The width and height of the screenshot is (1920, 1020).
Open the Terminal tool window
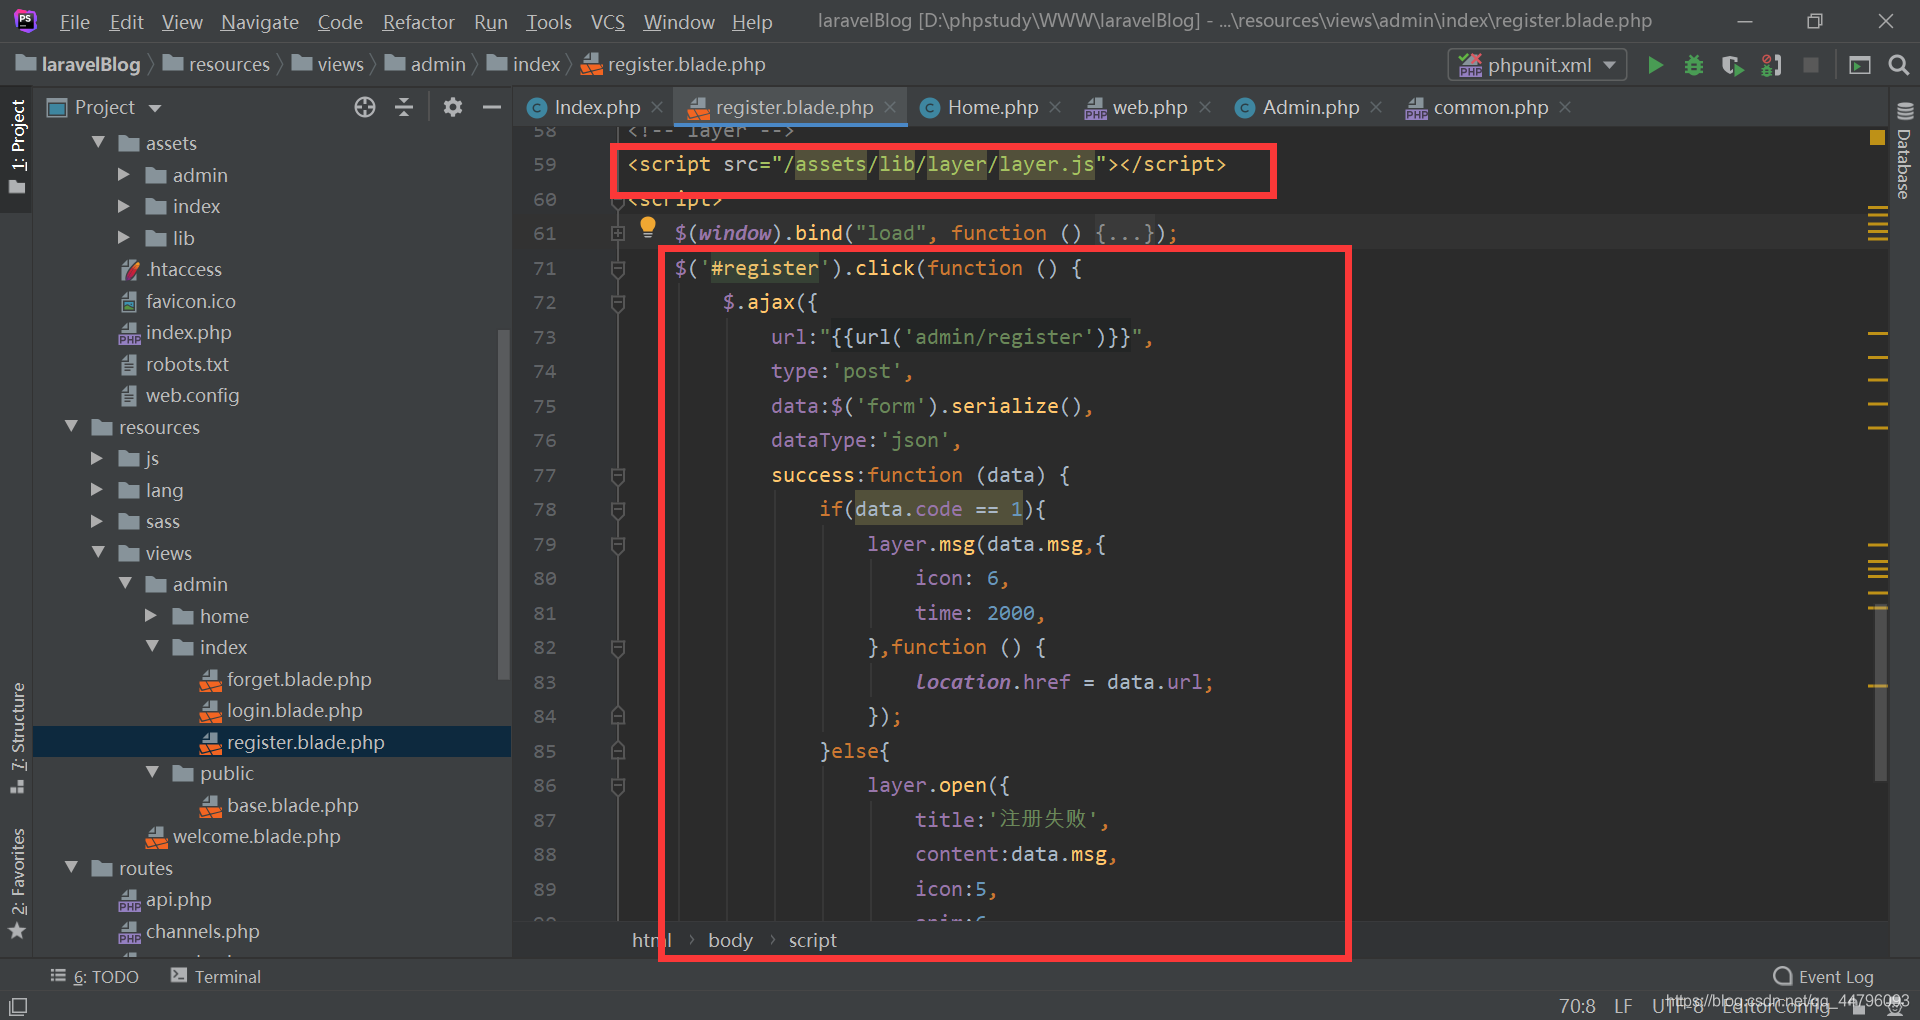(x=216, y=976)
